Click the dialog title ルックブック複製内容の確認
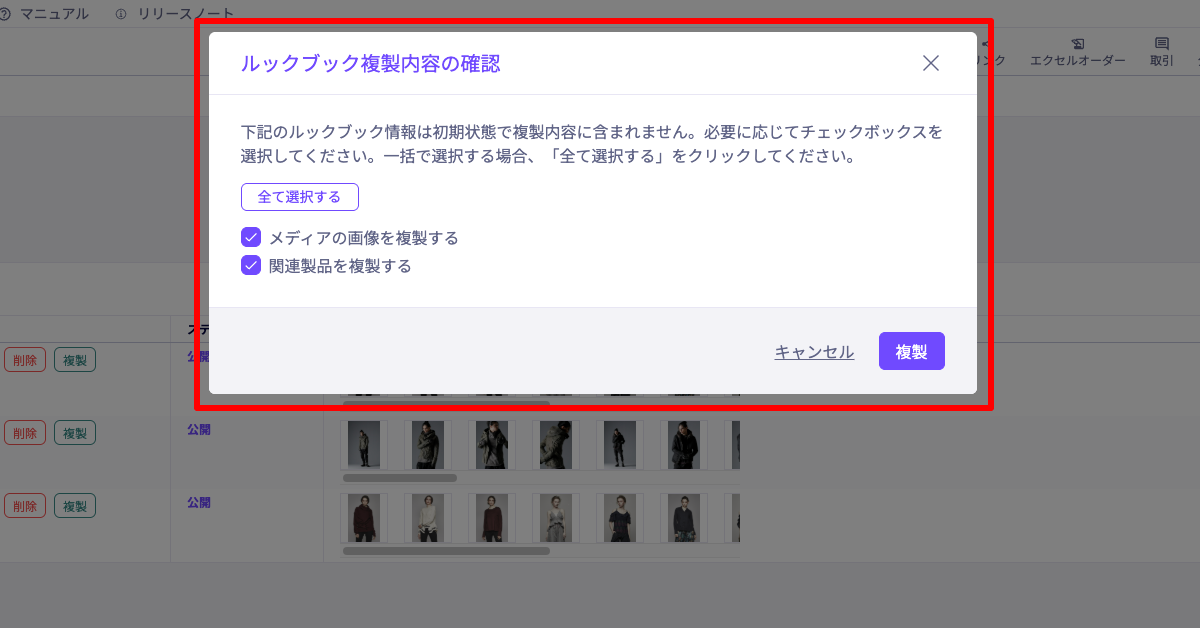 tap(370, 64)
